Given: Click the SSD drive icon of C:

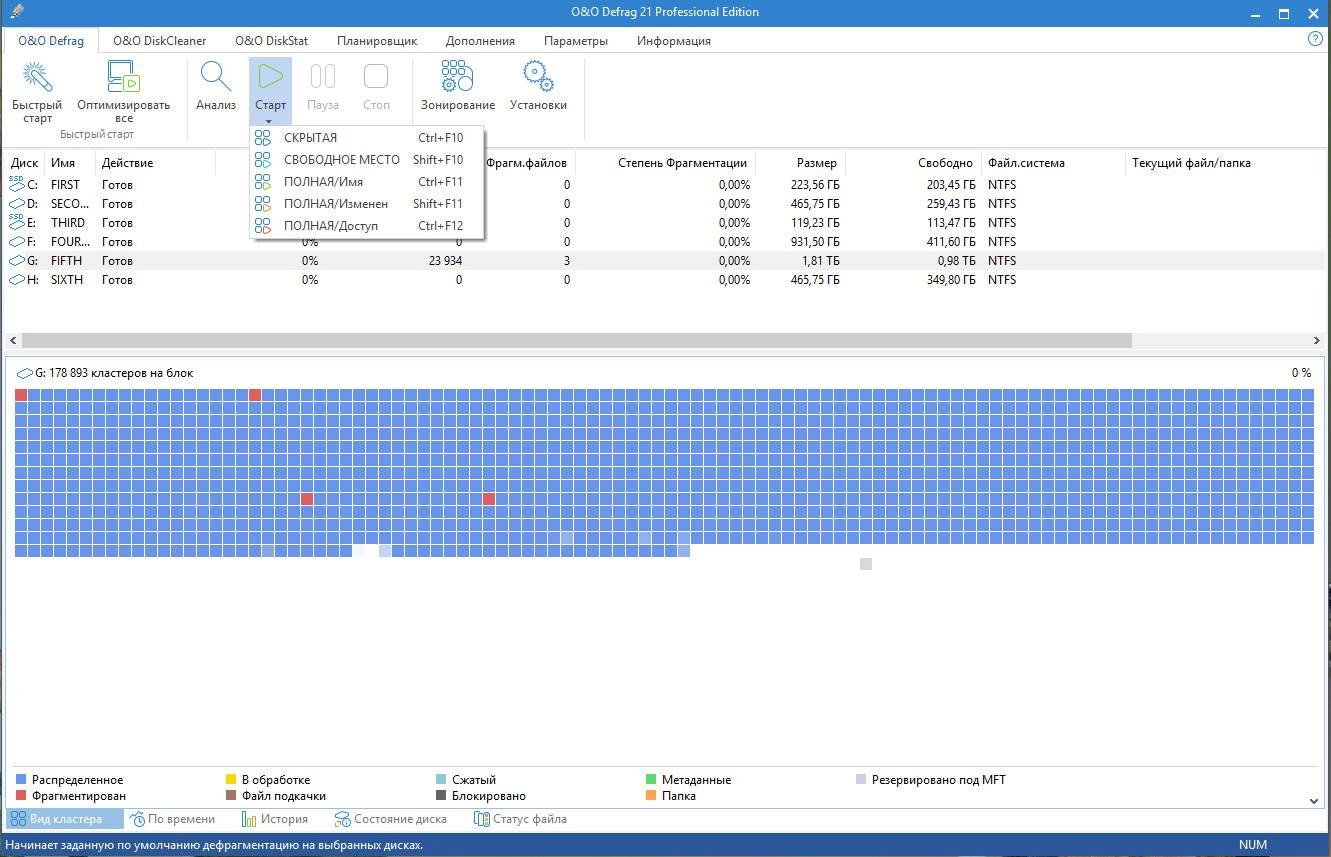Looking at the screenshot, I should click(16, 184).
